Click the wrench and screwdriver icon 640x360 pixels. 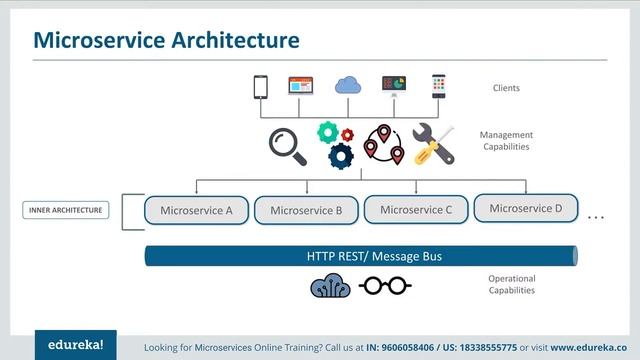[x=433, y=144]
